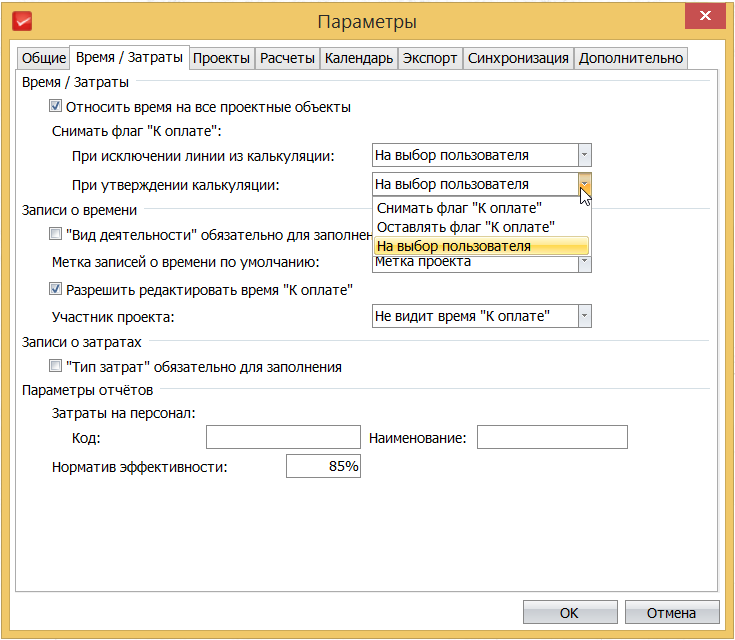The width and height of the screenshot is (735, 640).
Task: Uncheck 'Разрешить редактировать время К оплате'
Action: coord(56,290)
